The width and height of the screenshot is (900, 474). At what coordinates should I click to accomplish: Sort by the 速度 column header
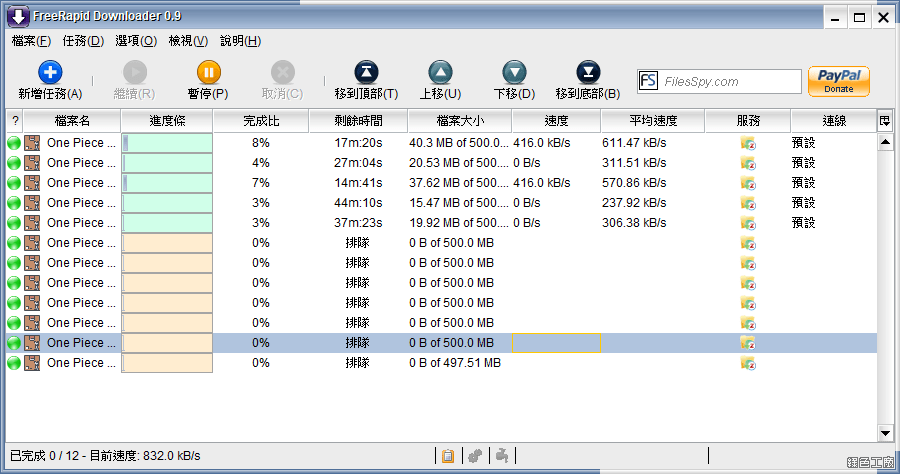pyautogui.click(x=556, y=121)
